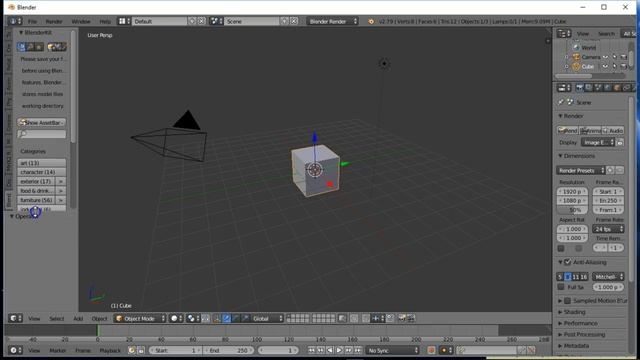Open the Global orientation dropdown

267,318
